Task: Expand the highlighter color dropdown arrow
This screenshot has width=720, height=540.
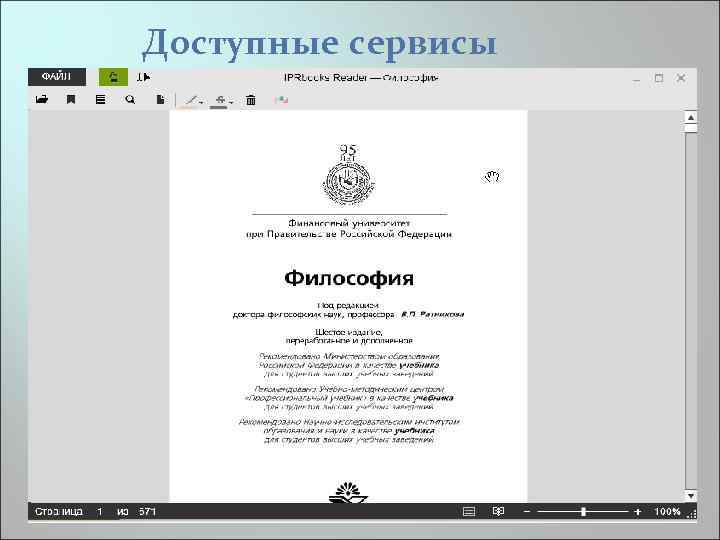Action: [x=201, y=102]
